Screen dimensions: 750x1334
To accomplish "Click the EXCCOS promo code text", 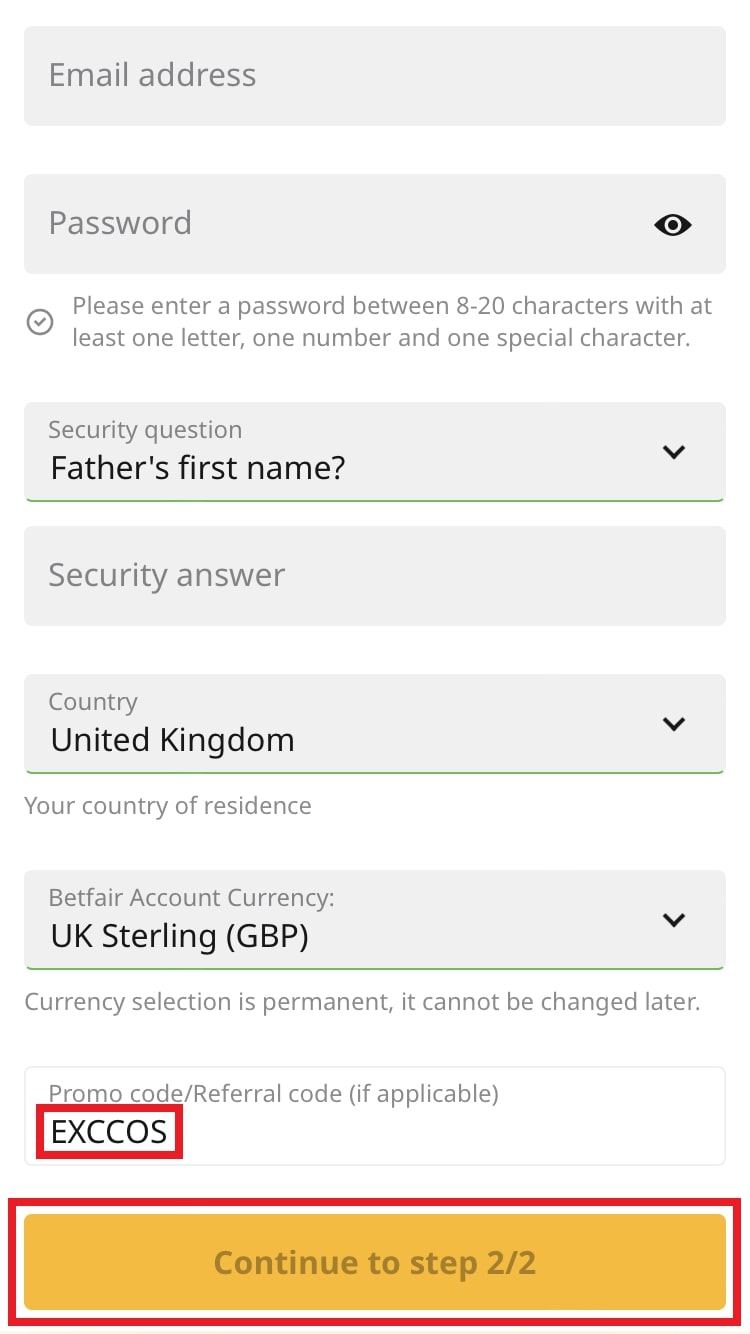I will 109,1132.
